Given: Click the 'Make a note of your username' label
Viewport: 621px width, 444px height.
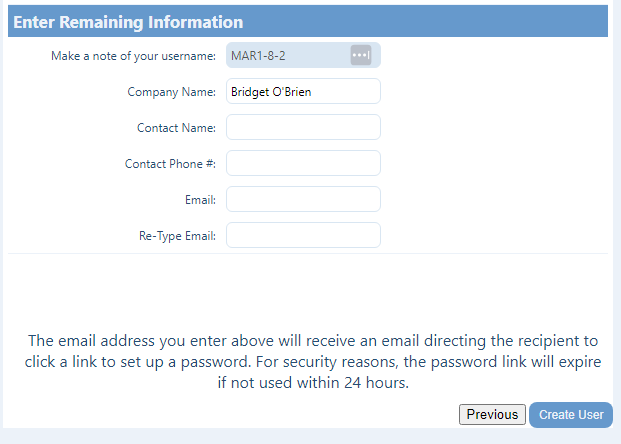Looking at the screenshot, I should pos(133,56).
